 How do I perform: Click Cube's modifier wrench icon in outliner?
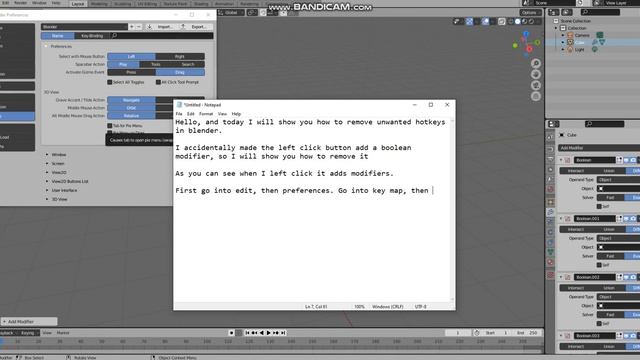pyautogui.click(x=595, y=42)
